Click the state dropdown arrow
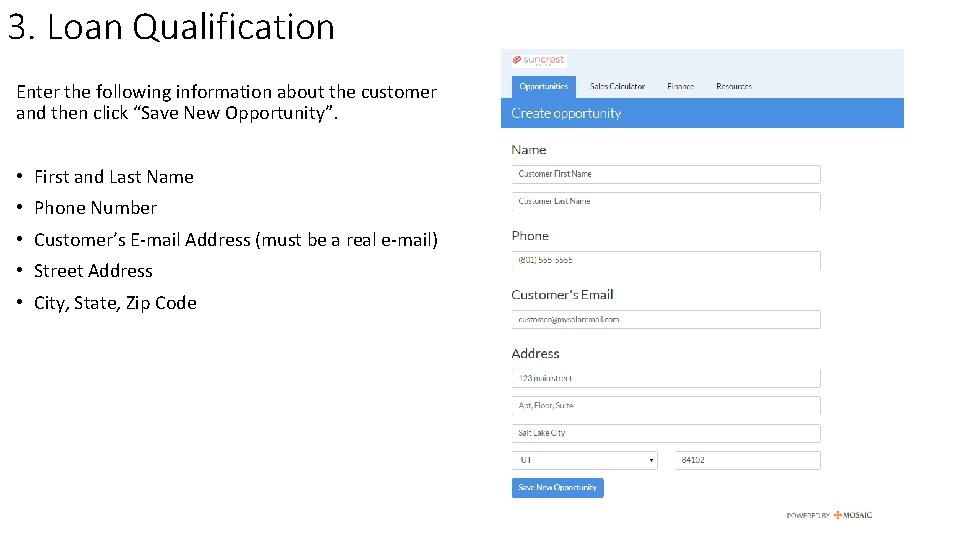 (x=652, y=461)
